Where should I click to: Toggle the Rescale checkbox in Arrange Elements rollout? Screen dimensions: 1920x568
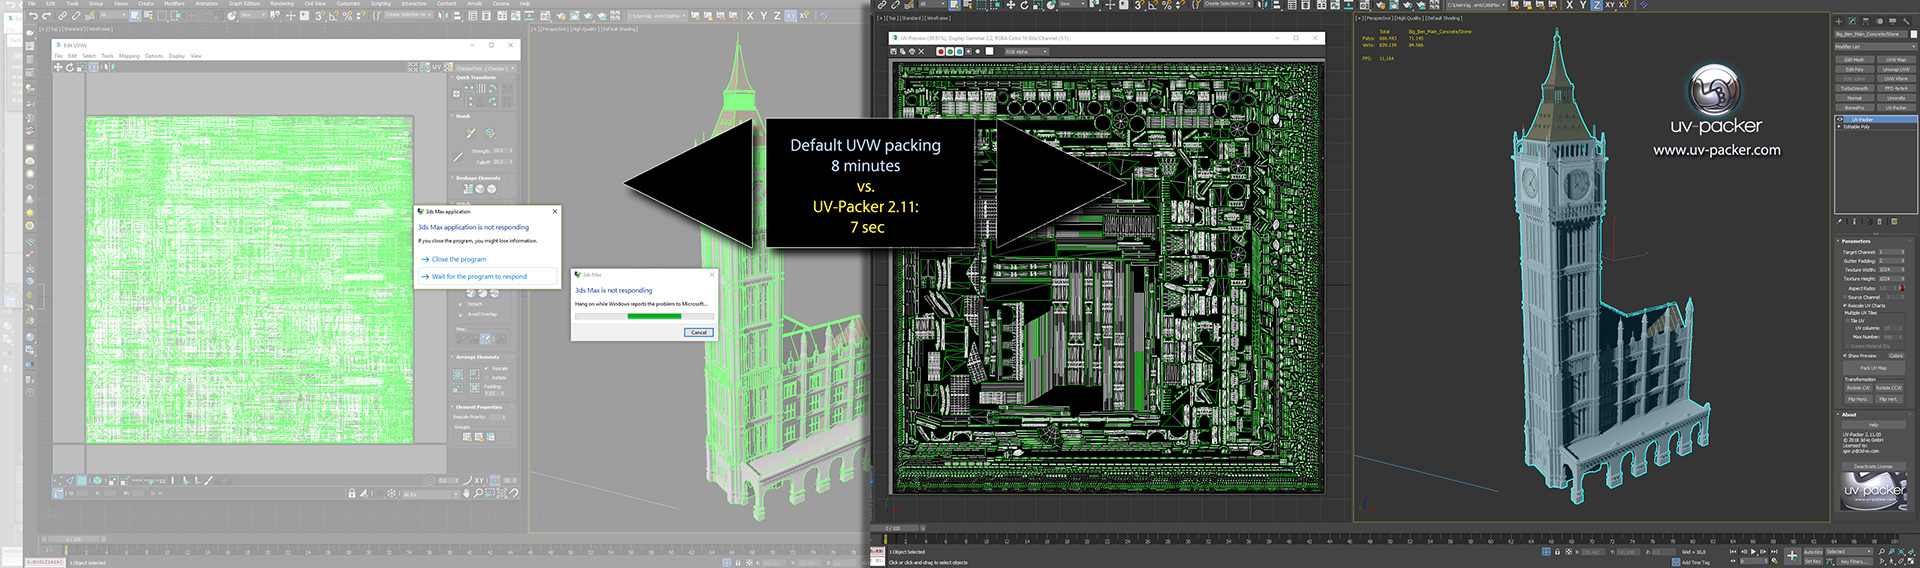coord(486,368)
